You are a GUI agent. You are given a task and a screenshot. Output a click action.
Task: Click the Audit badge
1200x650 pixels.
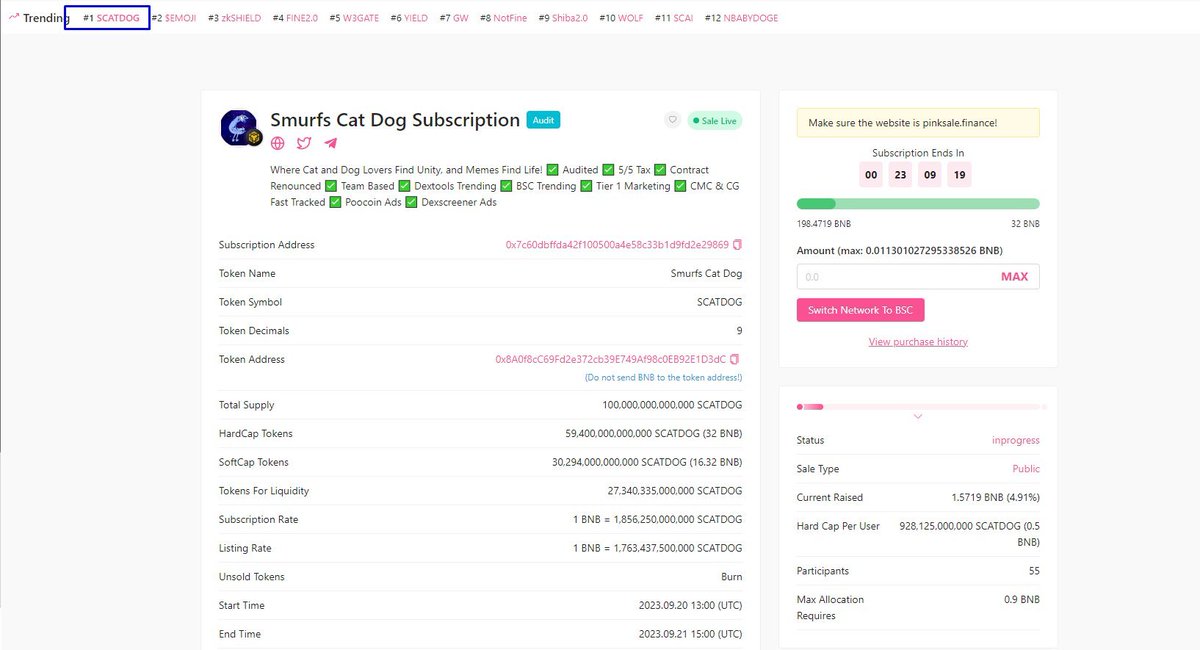[544, 120]
